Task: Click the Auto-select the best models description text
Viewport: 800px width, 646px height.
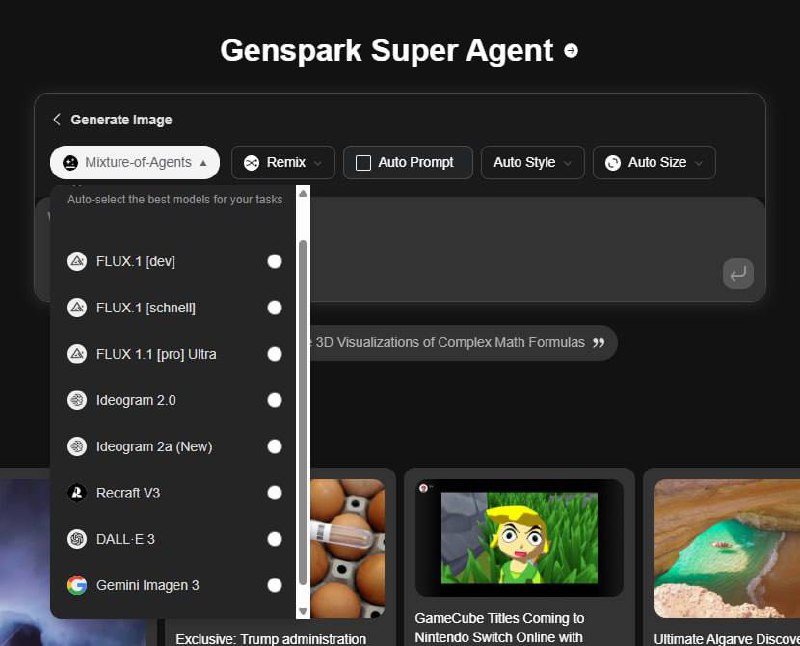Action: click(x=174, y=200)
